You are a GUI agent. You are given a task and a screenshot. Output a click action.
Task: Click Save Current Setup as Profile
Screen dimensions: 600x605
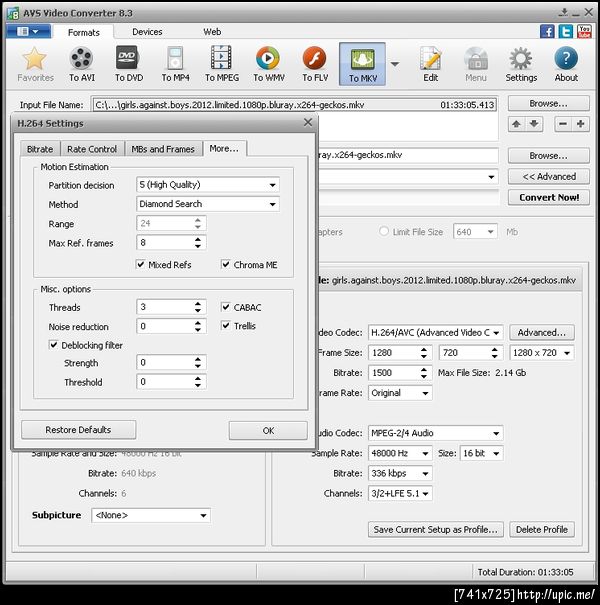436,529
